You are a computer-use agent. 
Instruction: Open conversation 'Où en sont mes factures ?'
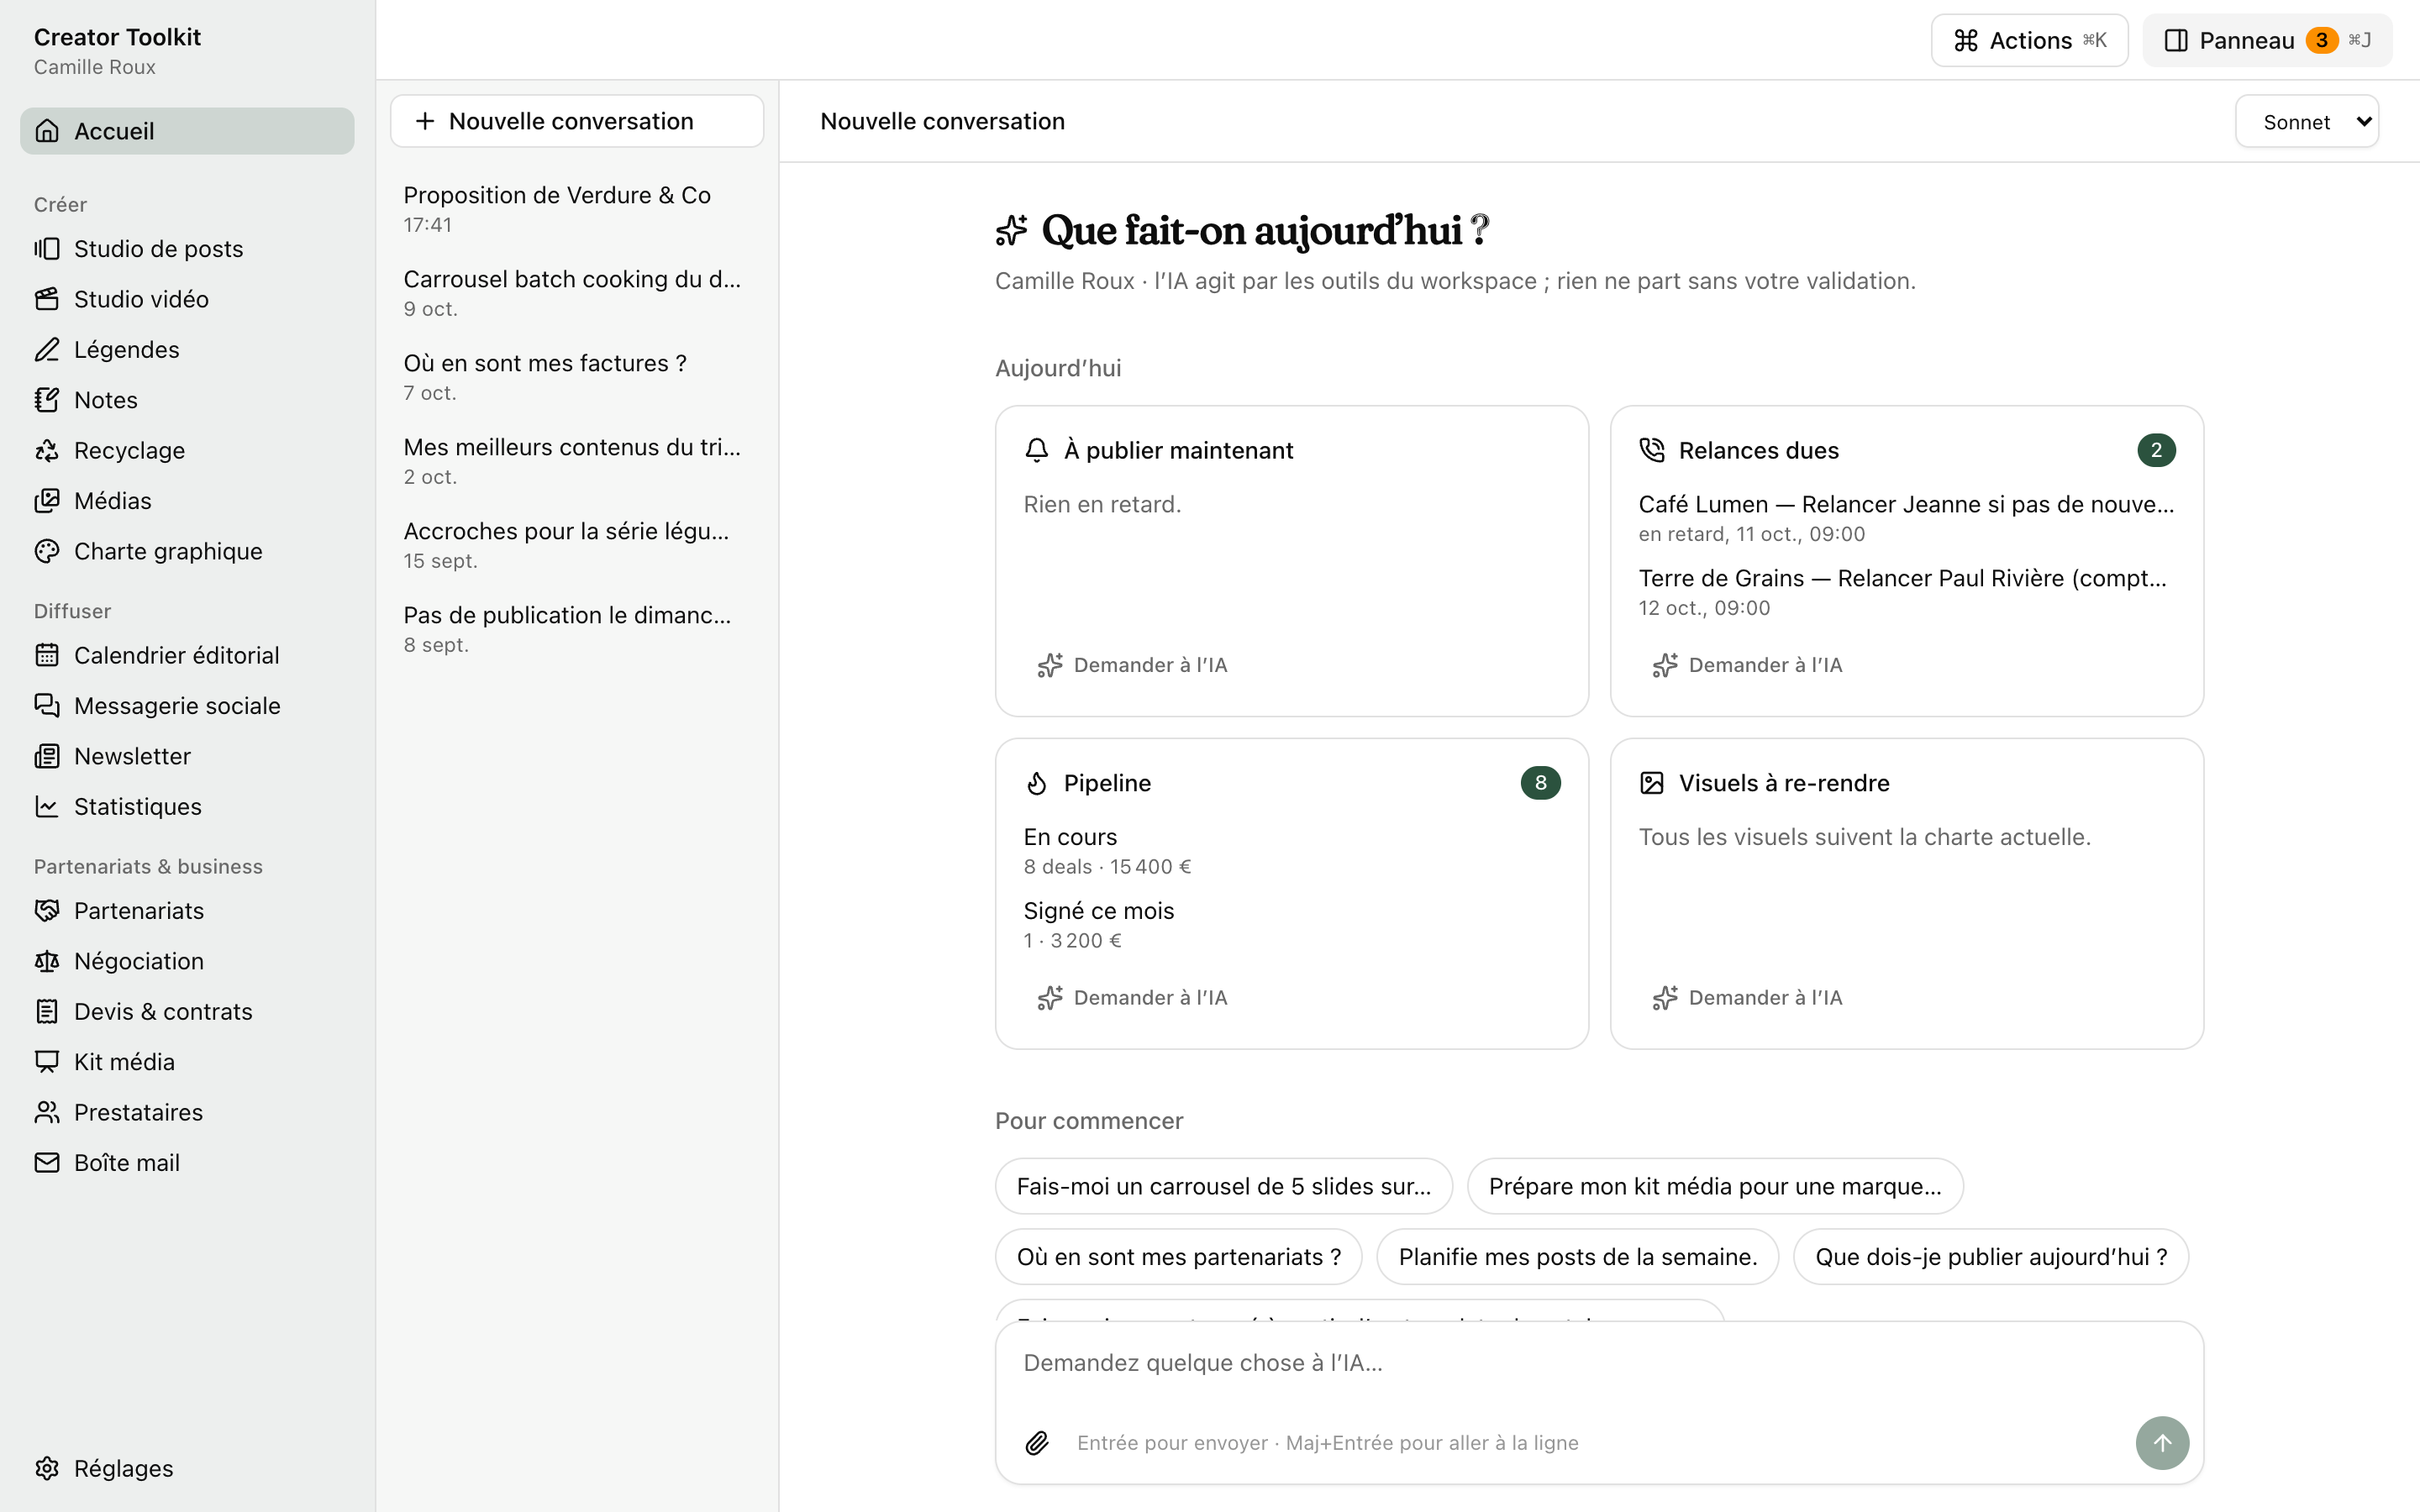tap(577, 377)
